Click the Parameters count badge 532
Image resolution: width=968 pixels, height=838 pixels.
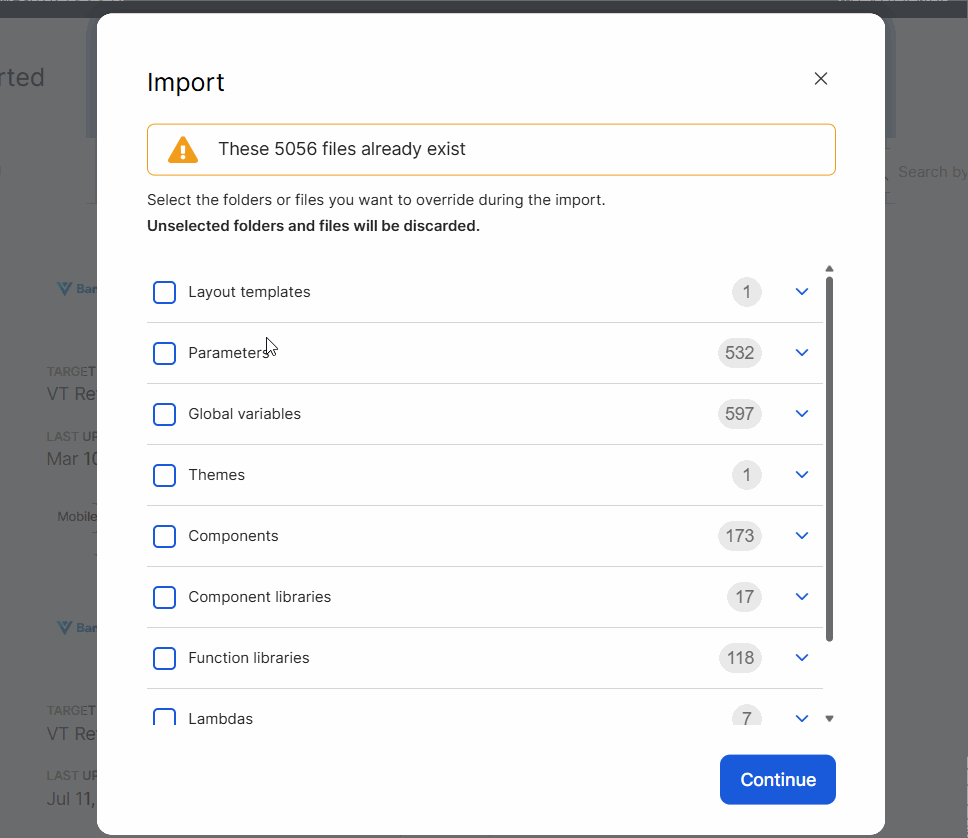coord(740,353)
